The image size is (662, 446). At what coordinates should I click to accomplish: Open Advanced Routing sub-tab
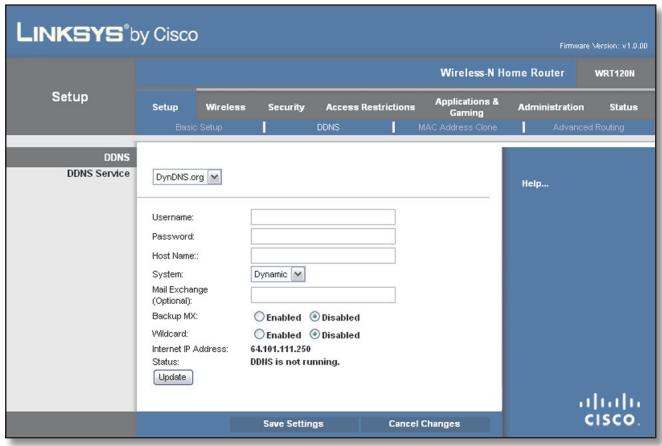click(x=588, y=127)
